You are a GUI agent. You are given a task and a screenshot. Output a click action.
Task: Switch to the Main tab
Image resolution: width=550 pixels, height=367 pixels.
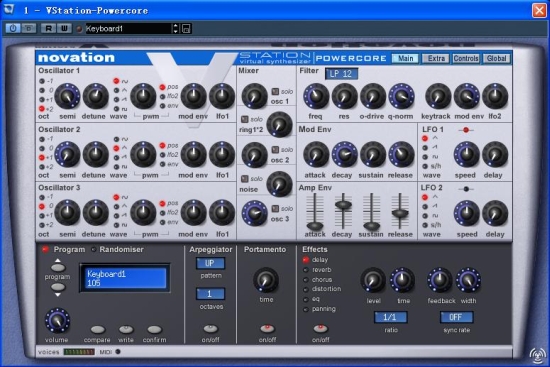(x=405, y=58)
